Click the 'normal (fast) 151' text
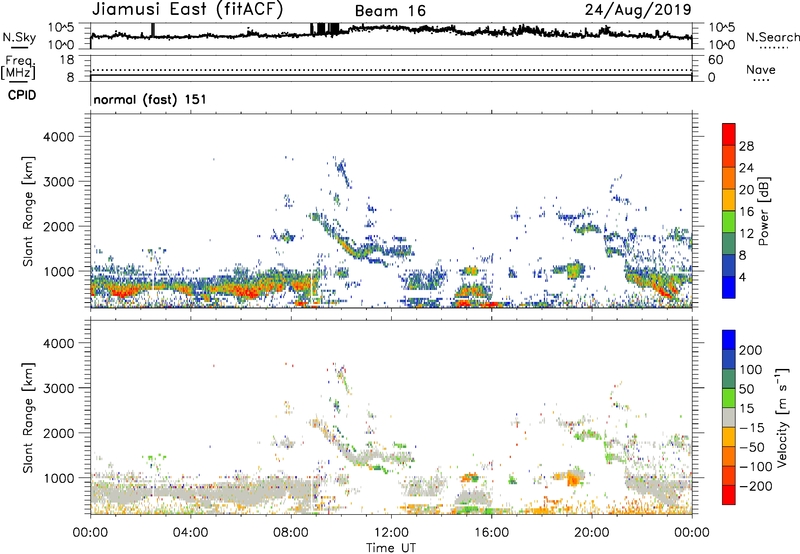The height and width of the screenshot is (554, 800). pos(150,99)
